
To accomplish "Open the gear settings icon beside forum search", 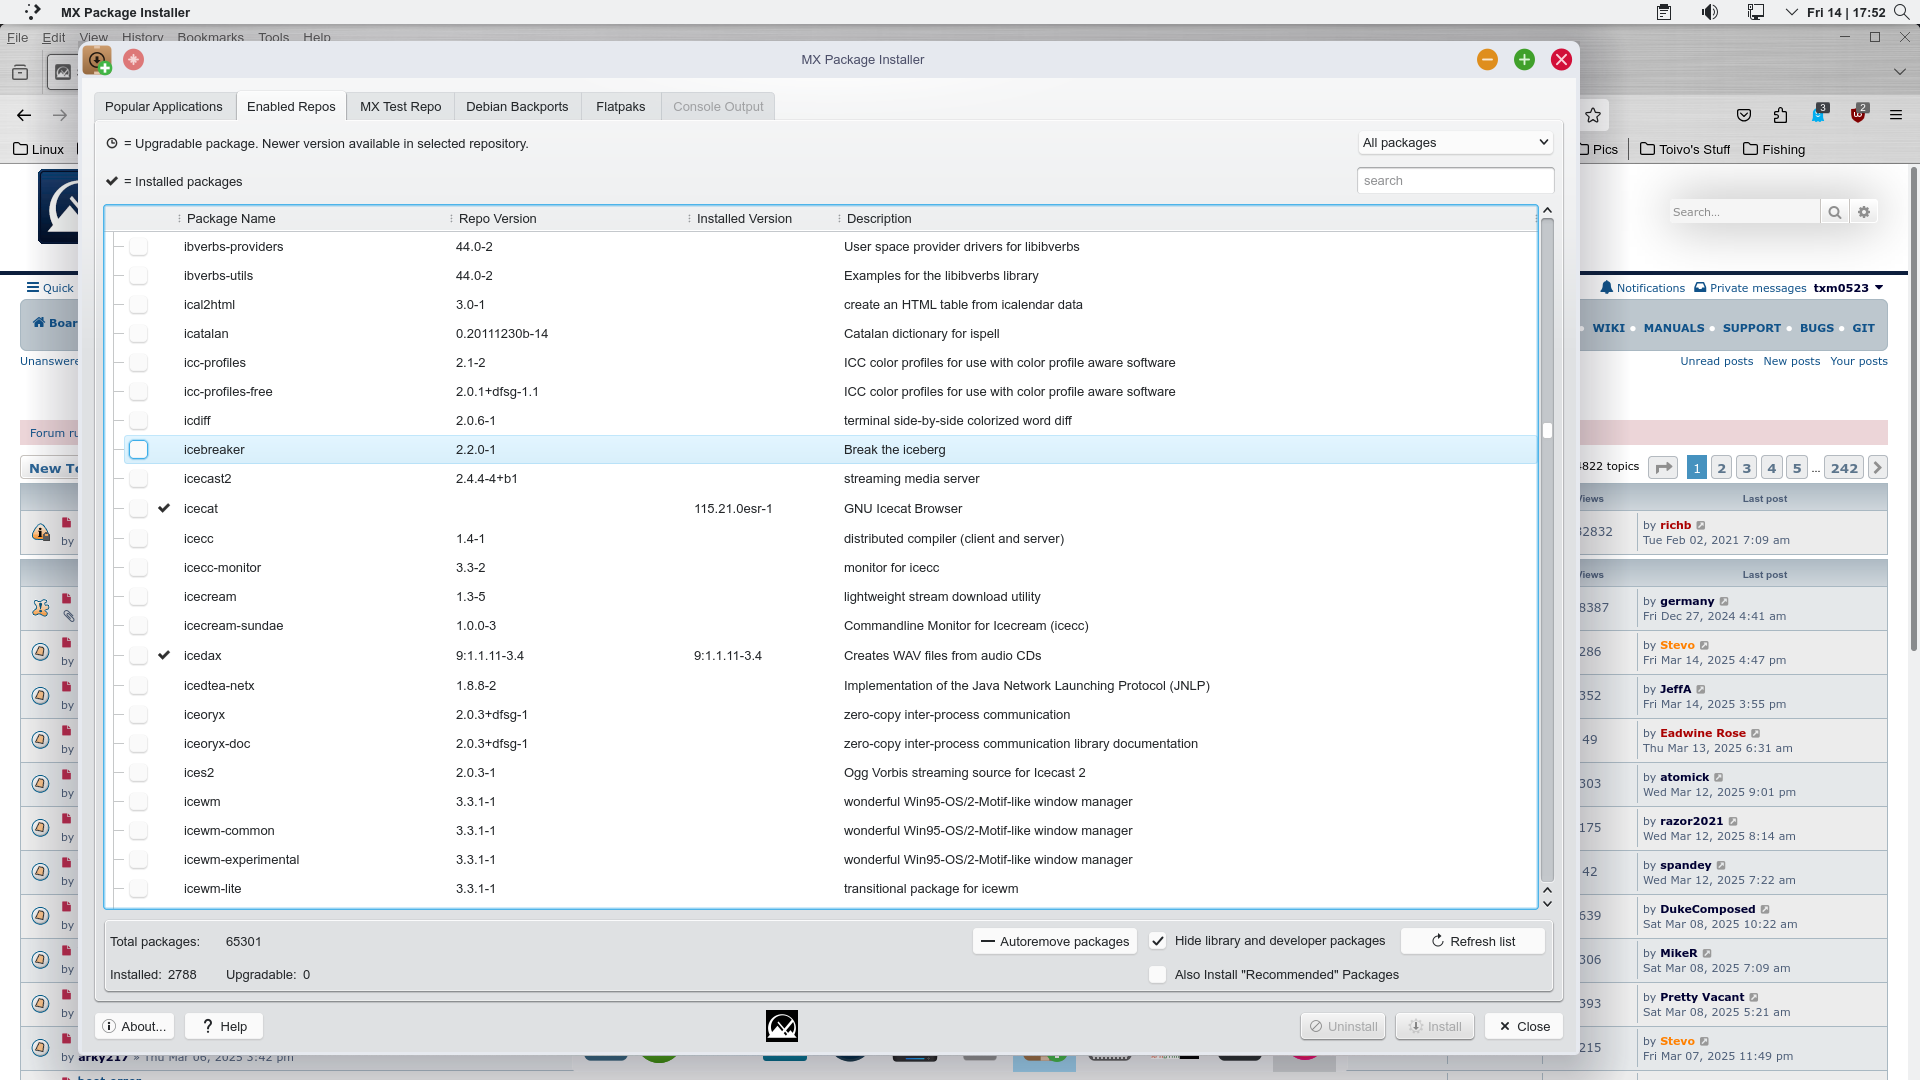I will [x=1864, y=211].
